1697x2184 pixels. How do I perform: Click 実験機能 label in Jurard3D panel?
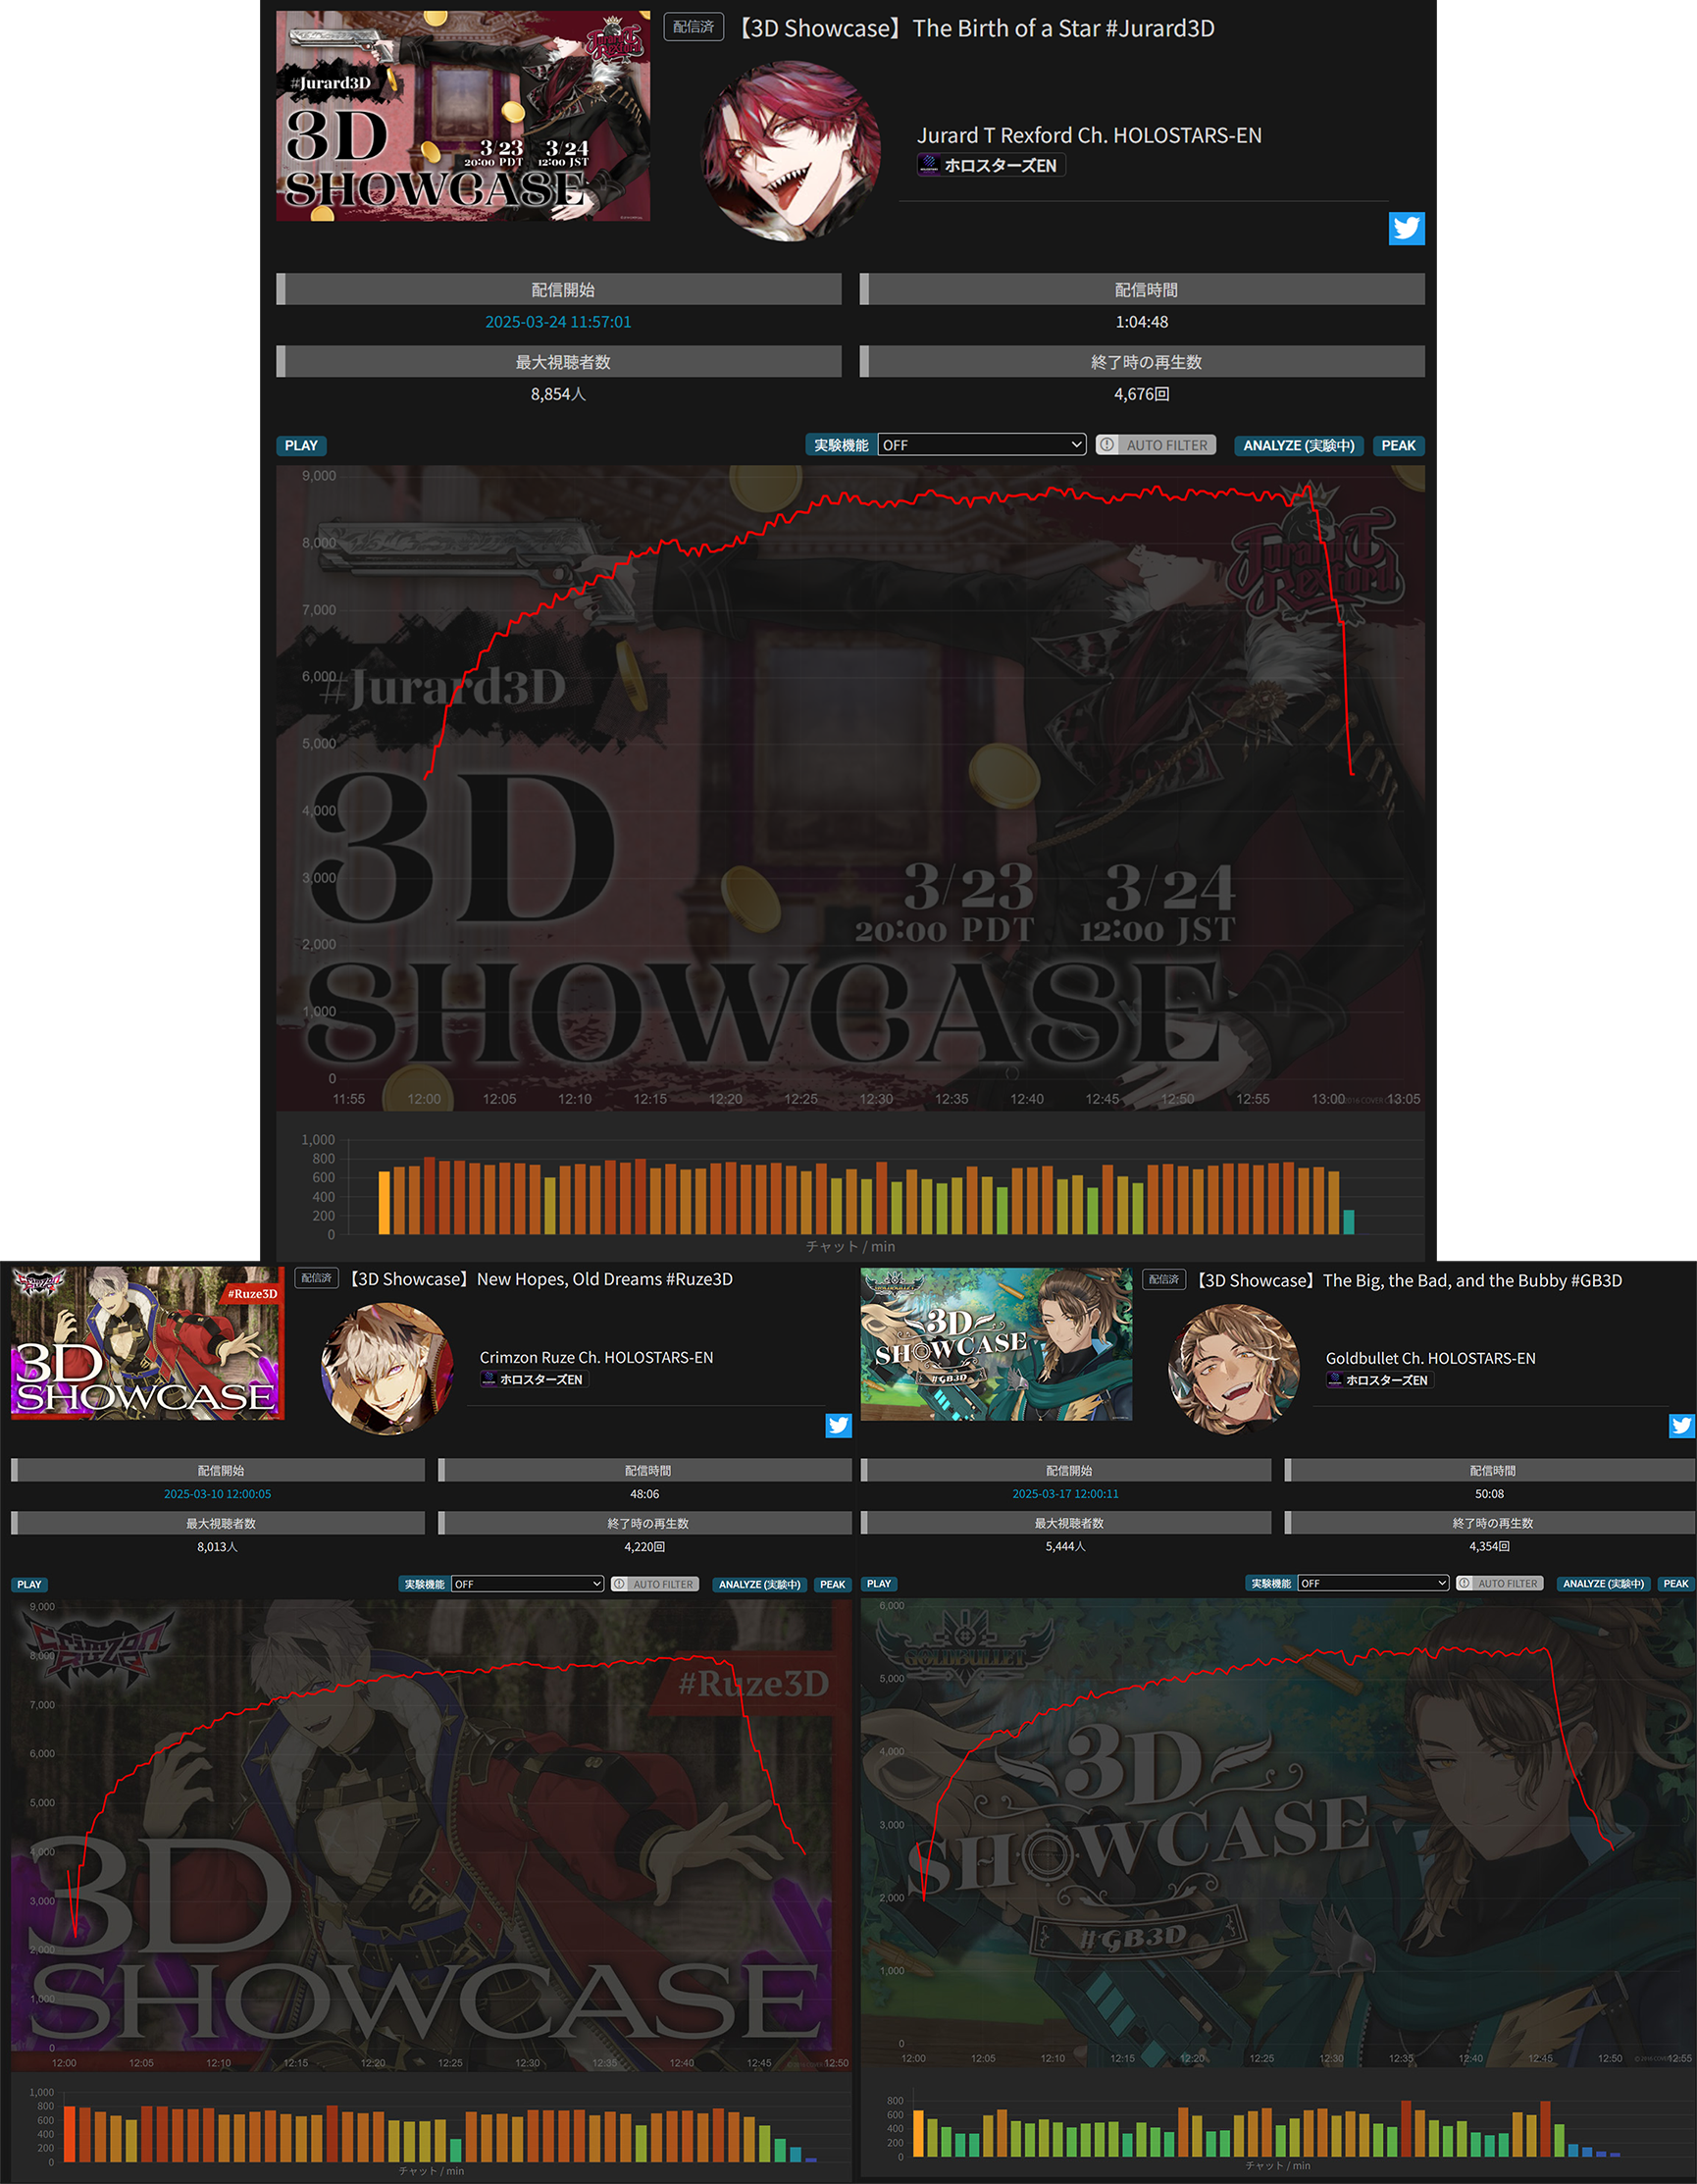click(841, 445)
